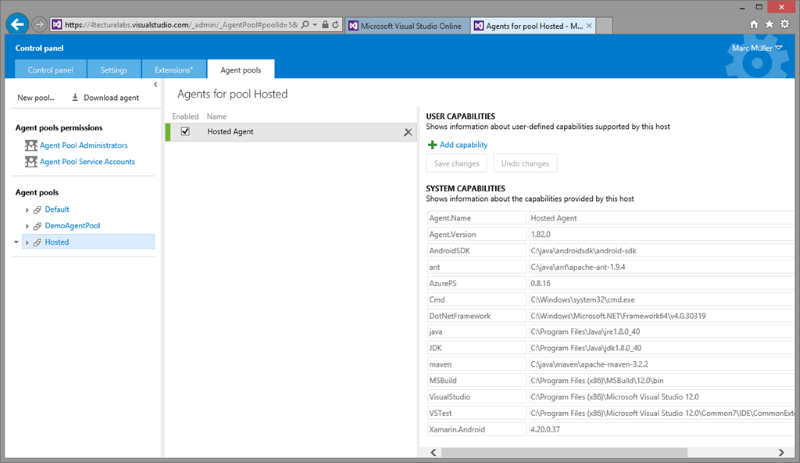Click the VisualStudio capability path value
Viewport: 800px width, 463px height.
pos(614,397)
